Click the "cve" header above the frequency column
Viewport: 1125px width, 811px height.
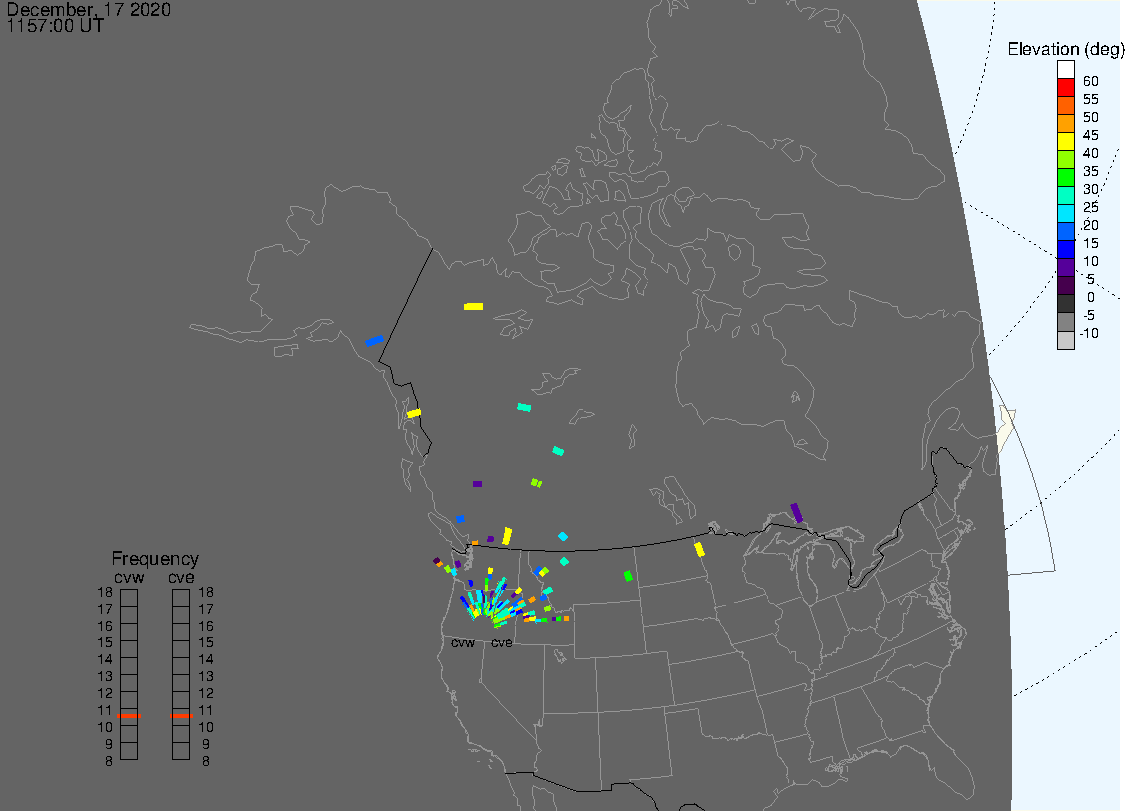[181, 578]
